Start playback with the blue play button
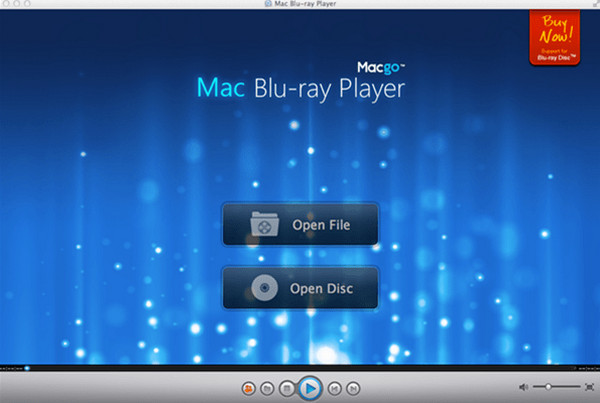 coord(310,388)
